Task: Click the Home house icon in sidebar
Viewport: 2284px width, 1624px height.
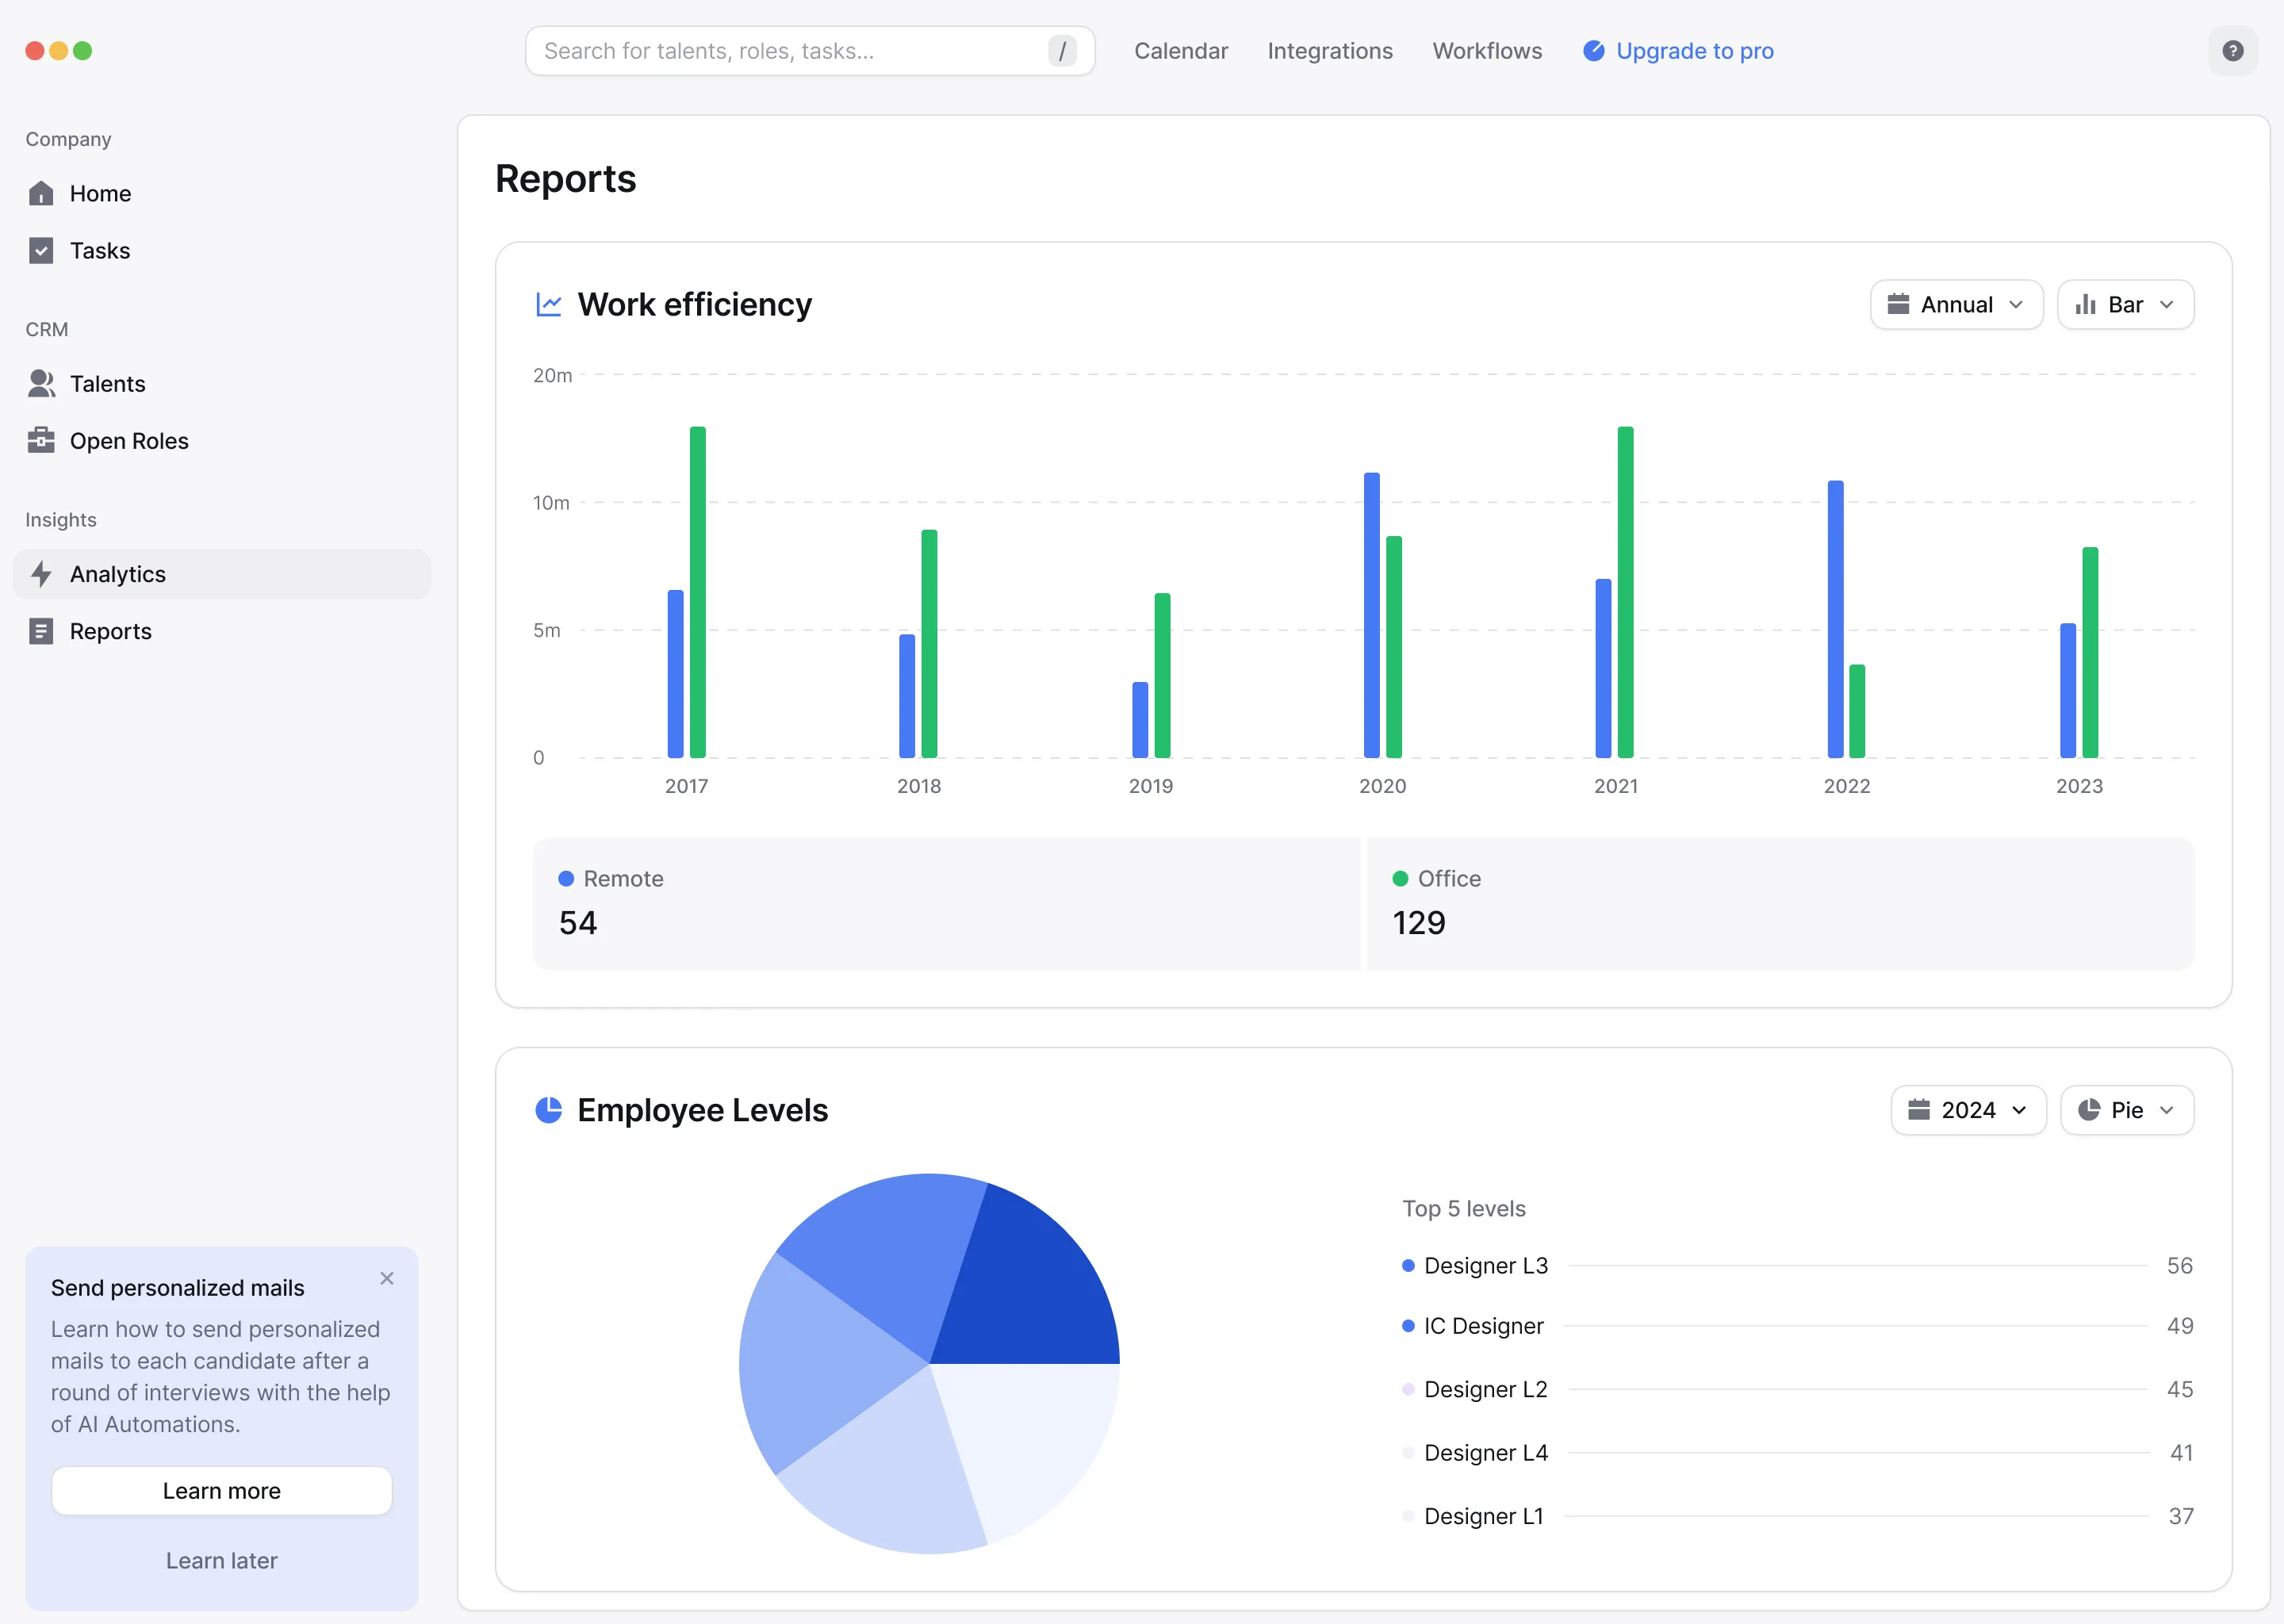Action: 41,193
